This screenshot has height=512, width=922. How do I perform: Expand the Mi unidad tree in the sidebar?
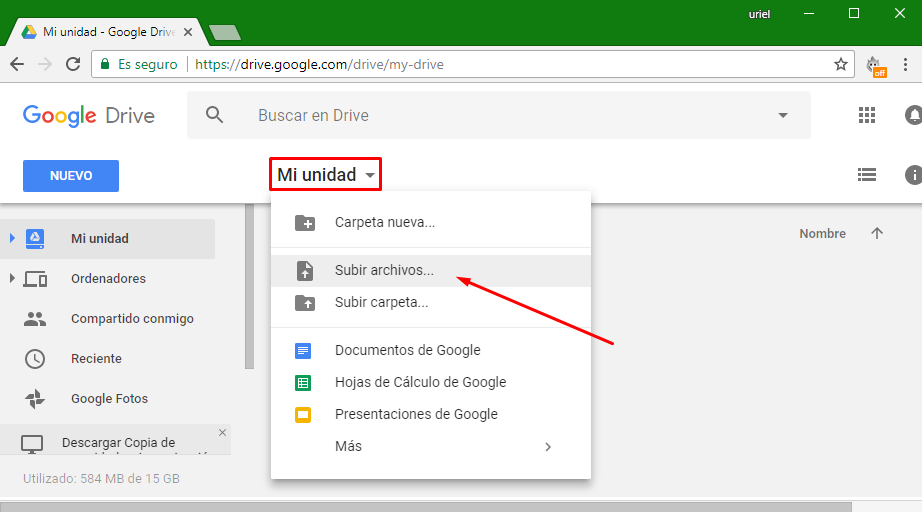(x=12, y=238)
